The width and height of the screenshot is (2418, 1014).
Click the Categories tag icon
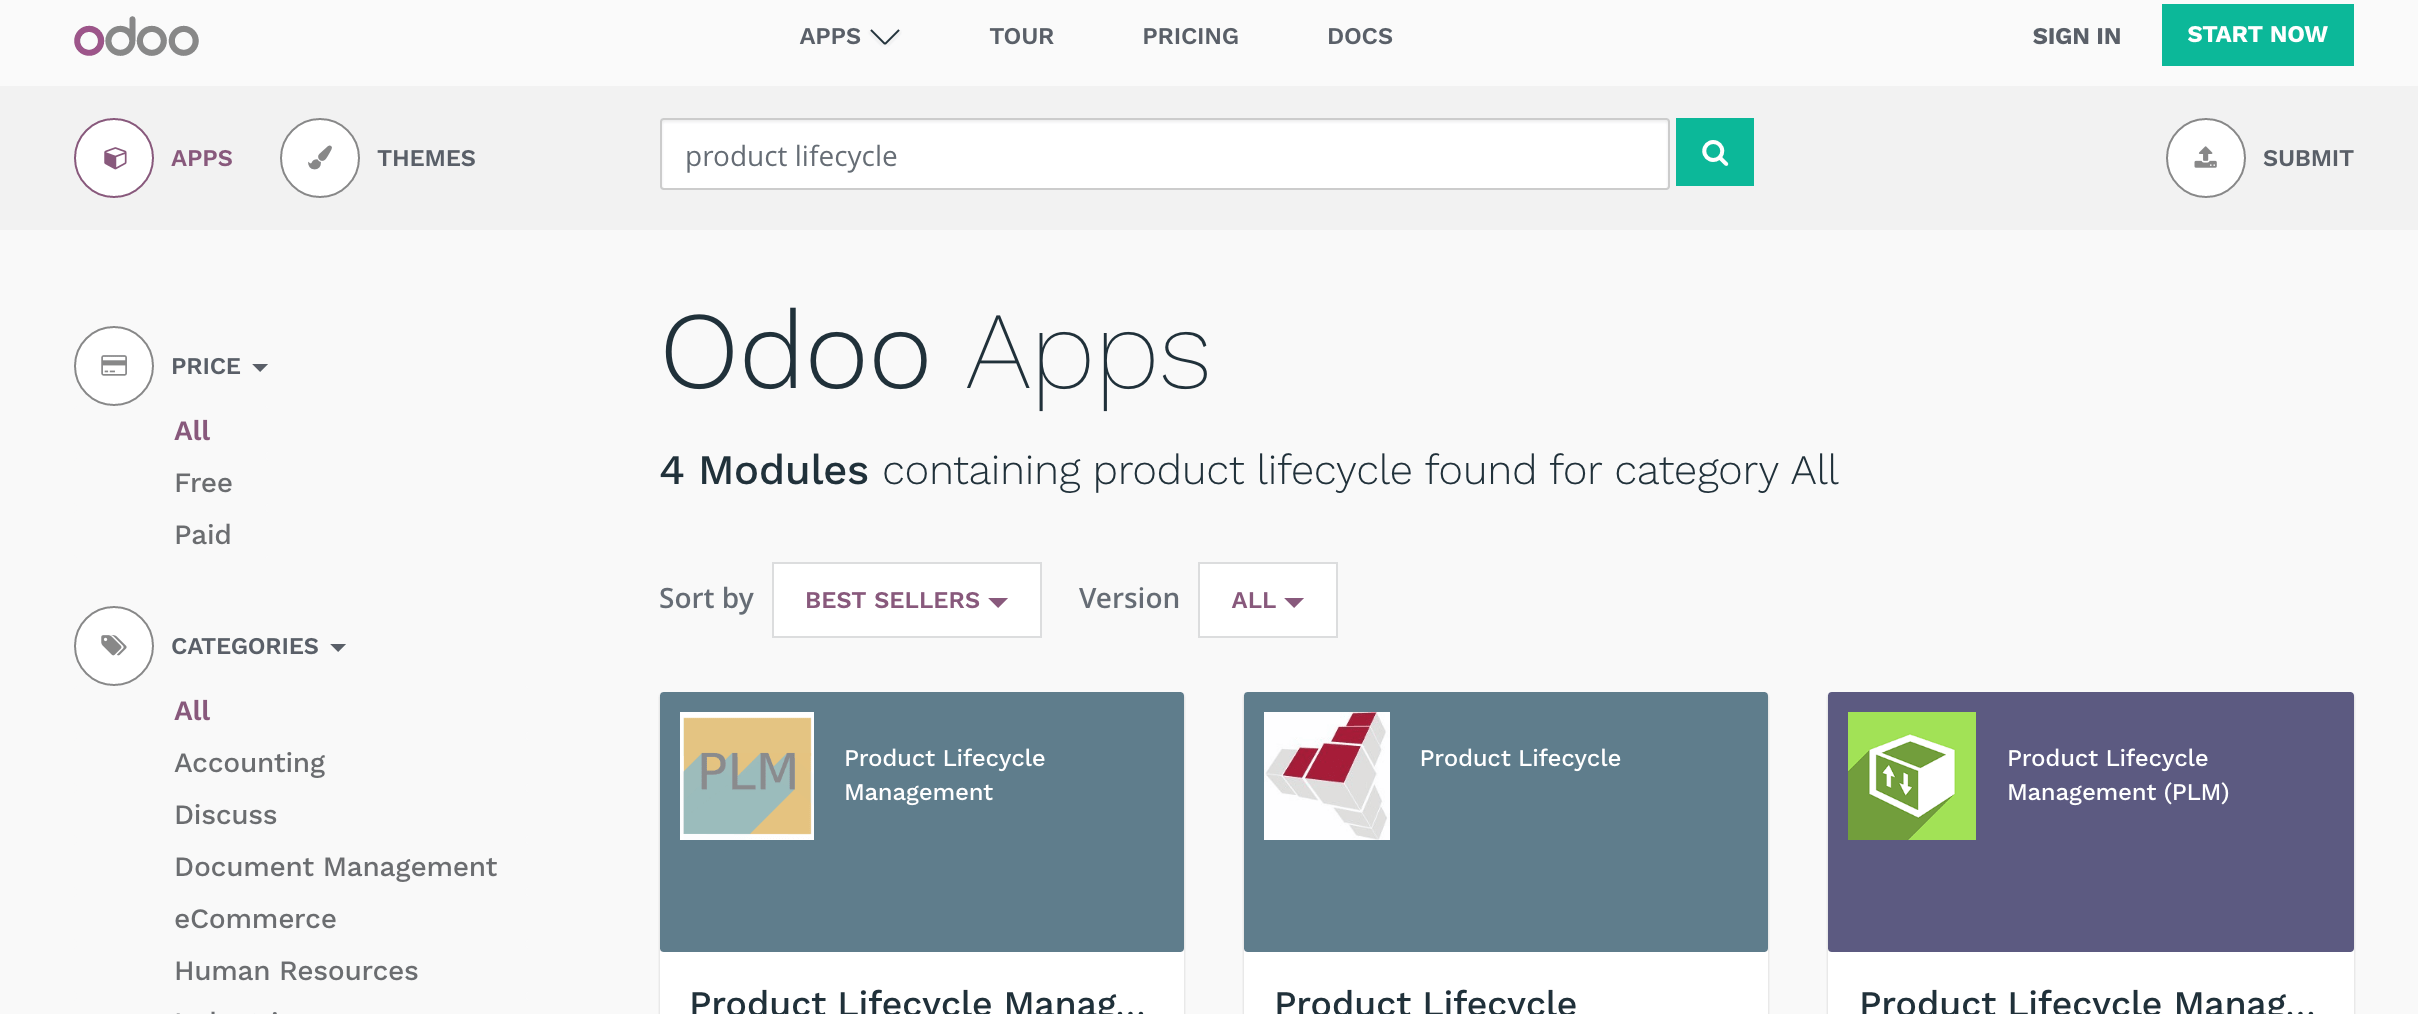pyautogui.click(x=114, y=646)
